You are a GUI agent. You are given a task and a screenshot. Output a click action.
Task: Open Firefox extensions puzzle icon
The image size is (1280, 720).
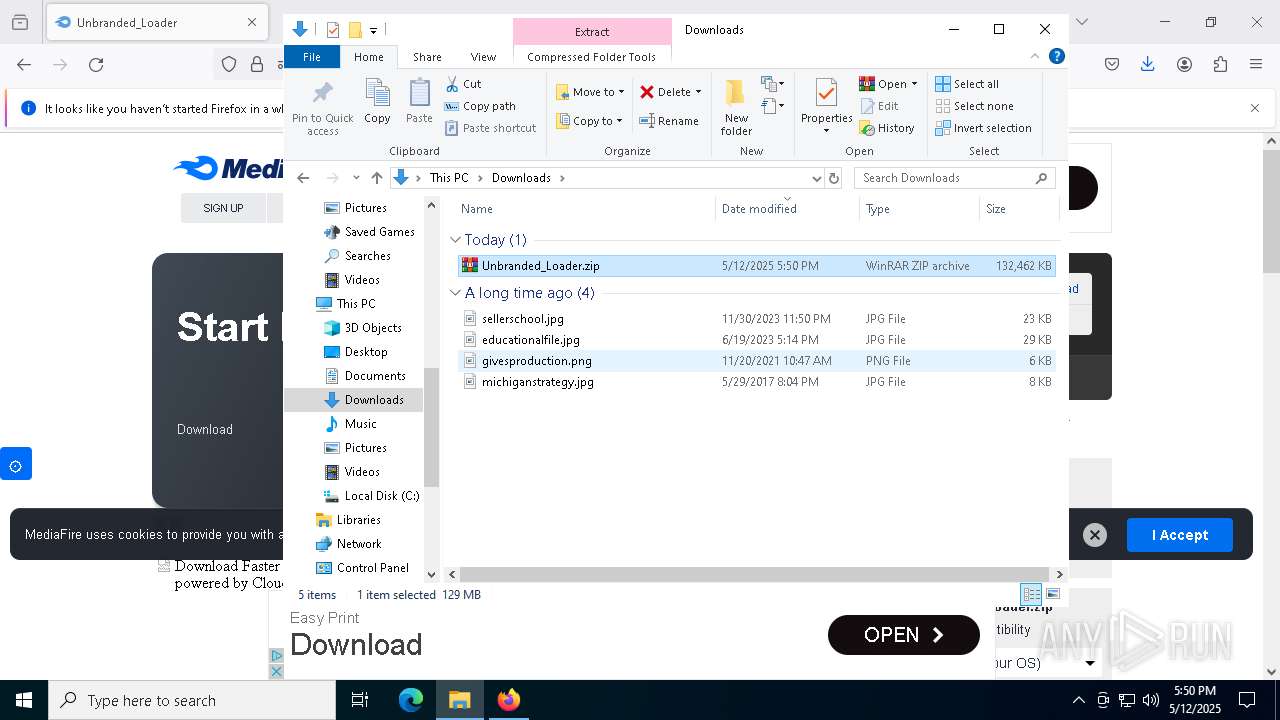(x=1220, y=65)
